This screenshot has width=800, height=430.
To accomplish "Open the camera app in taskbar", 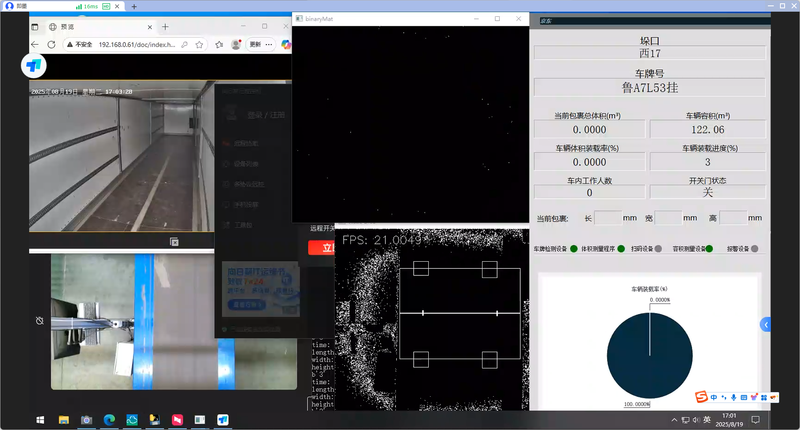I will click(x=87, y=420).
